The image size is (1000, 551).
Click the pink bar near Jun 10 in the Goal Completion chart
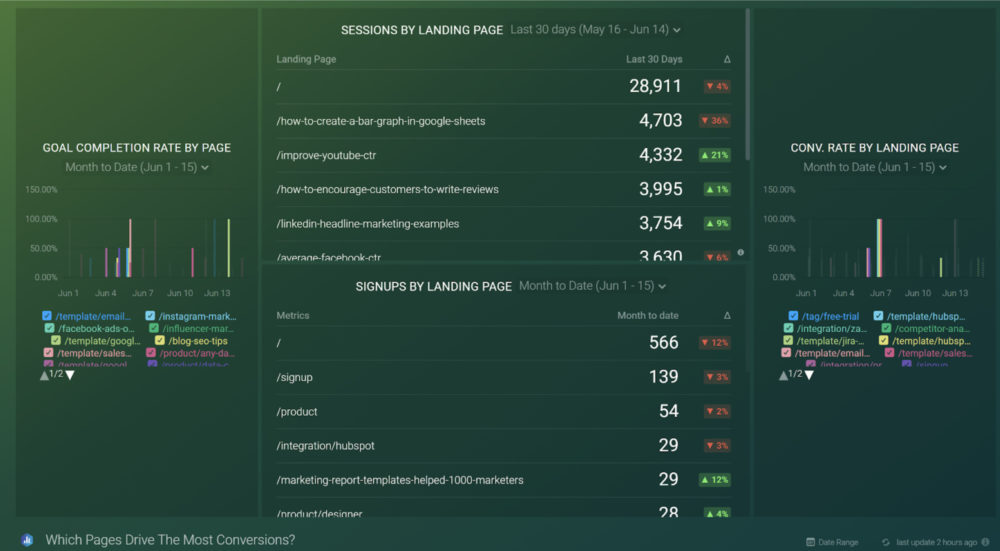(193, 262)
